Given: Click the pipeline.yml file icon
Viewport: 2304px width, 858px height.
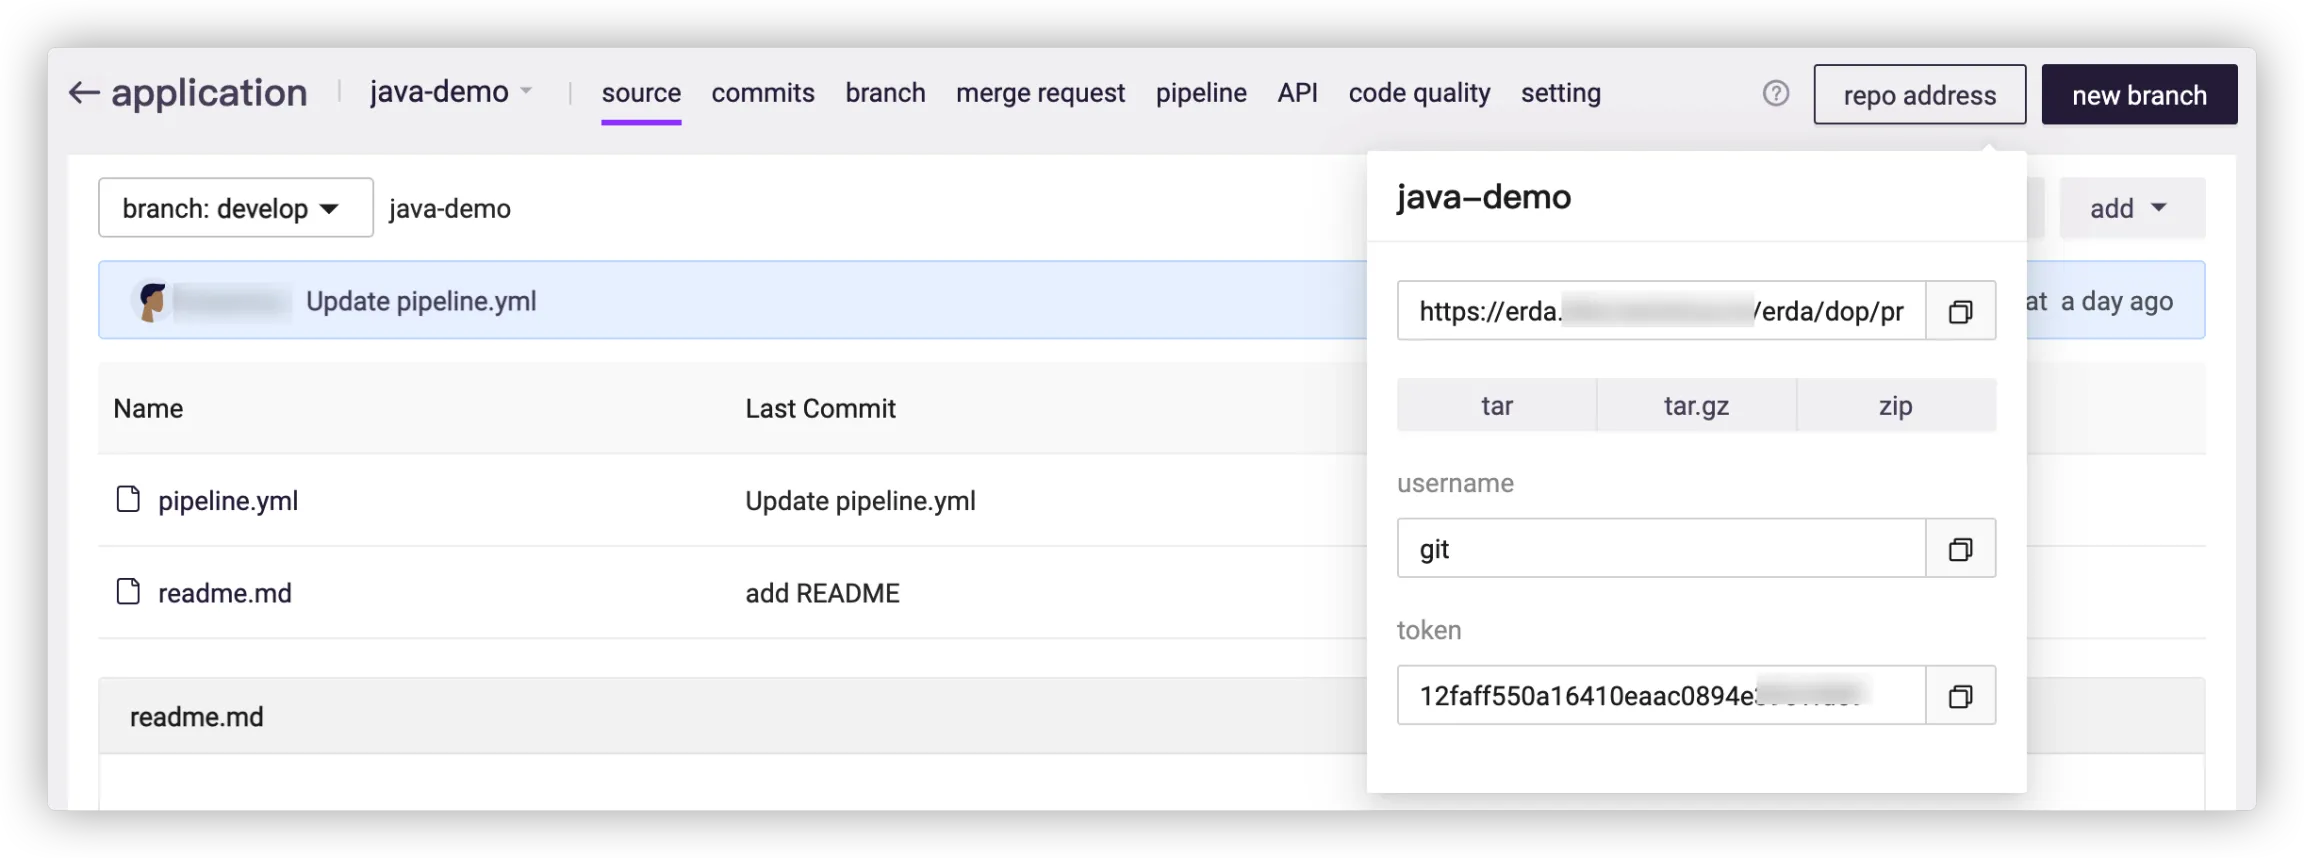Looking at the screenshot, I should pyautogui.click(x=128, y=500).
